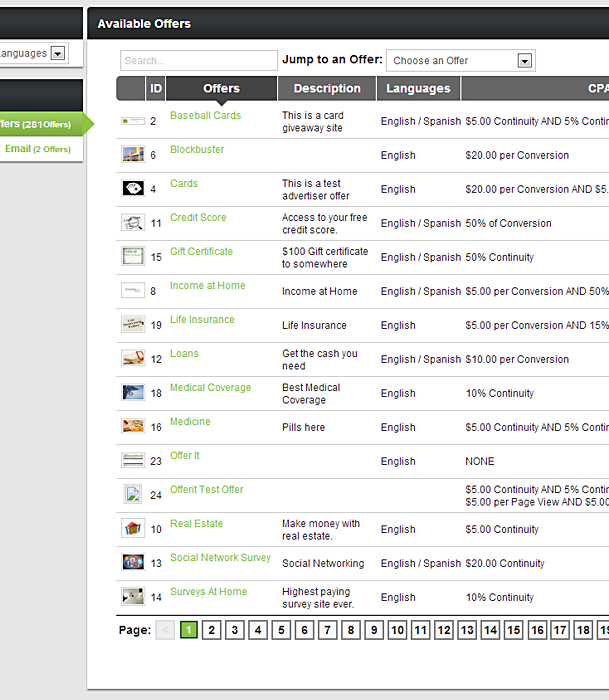The height and width of the screenshot is (700, 609).
Task: Click the Credit Score offer thumbnail icon
Action: coord(132,222)
